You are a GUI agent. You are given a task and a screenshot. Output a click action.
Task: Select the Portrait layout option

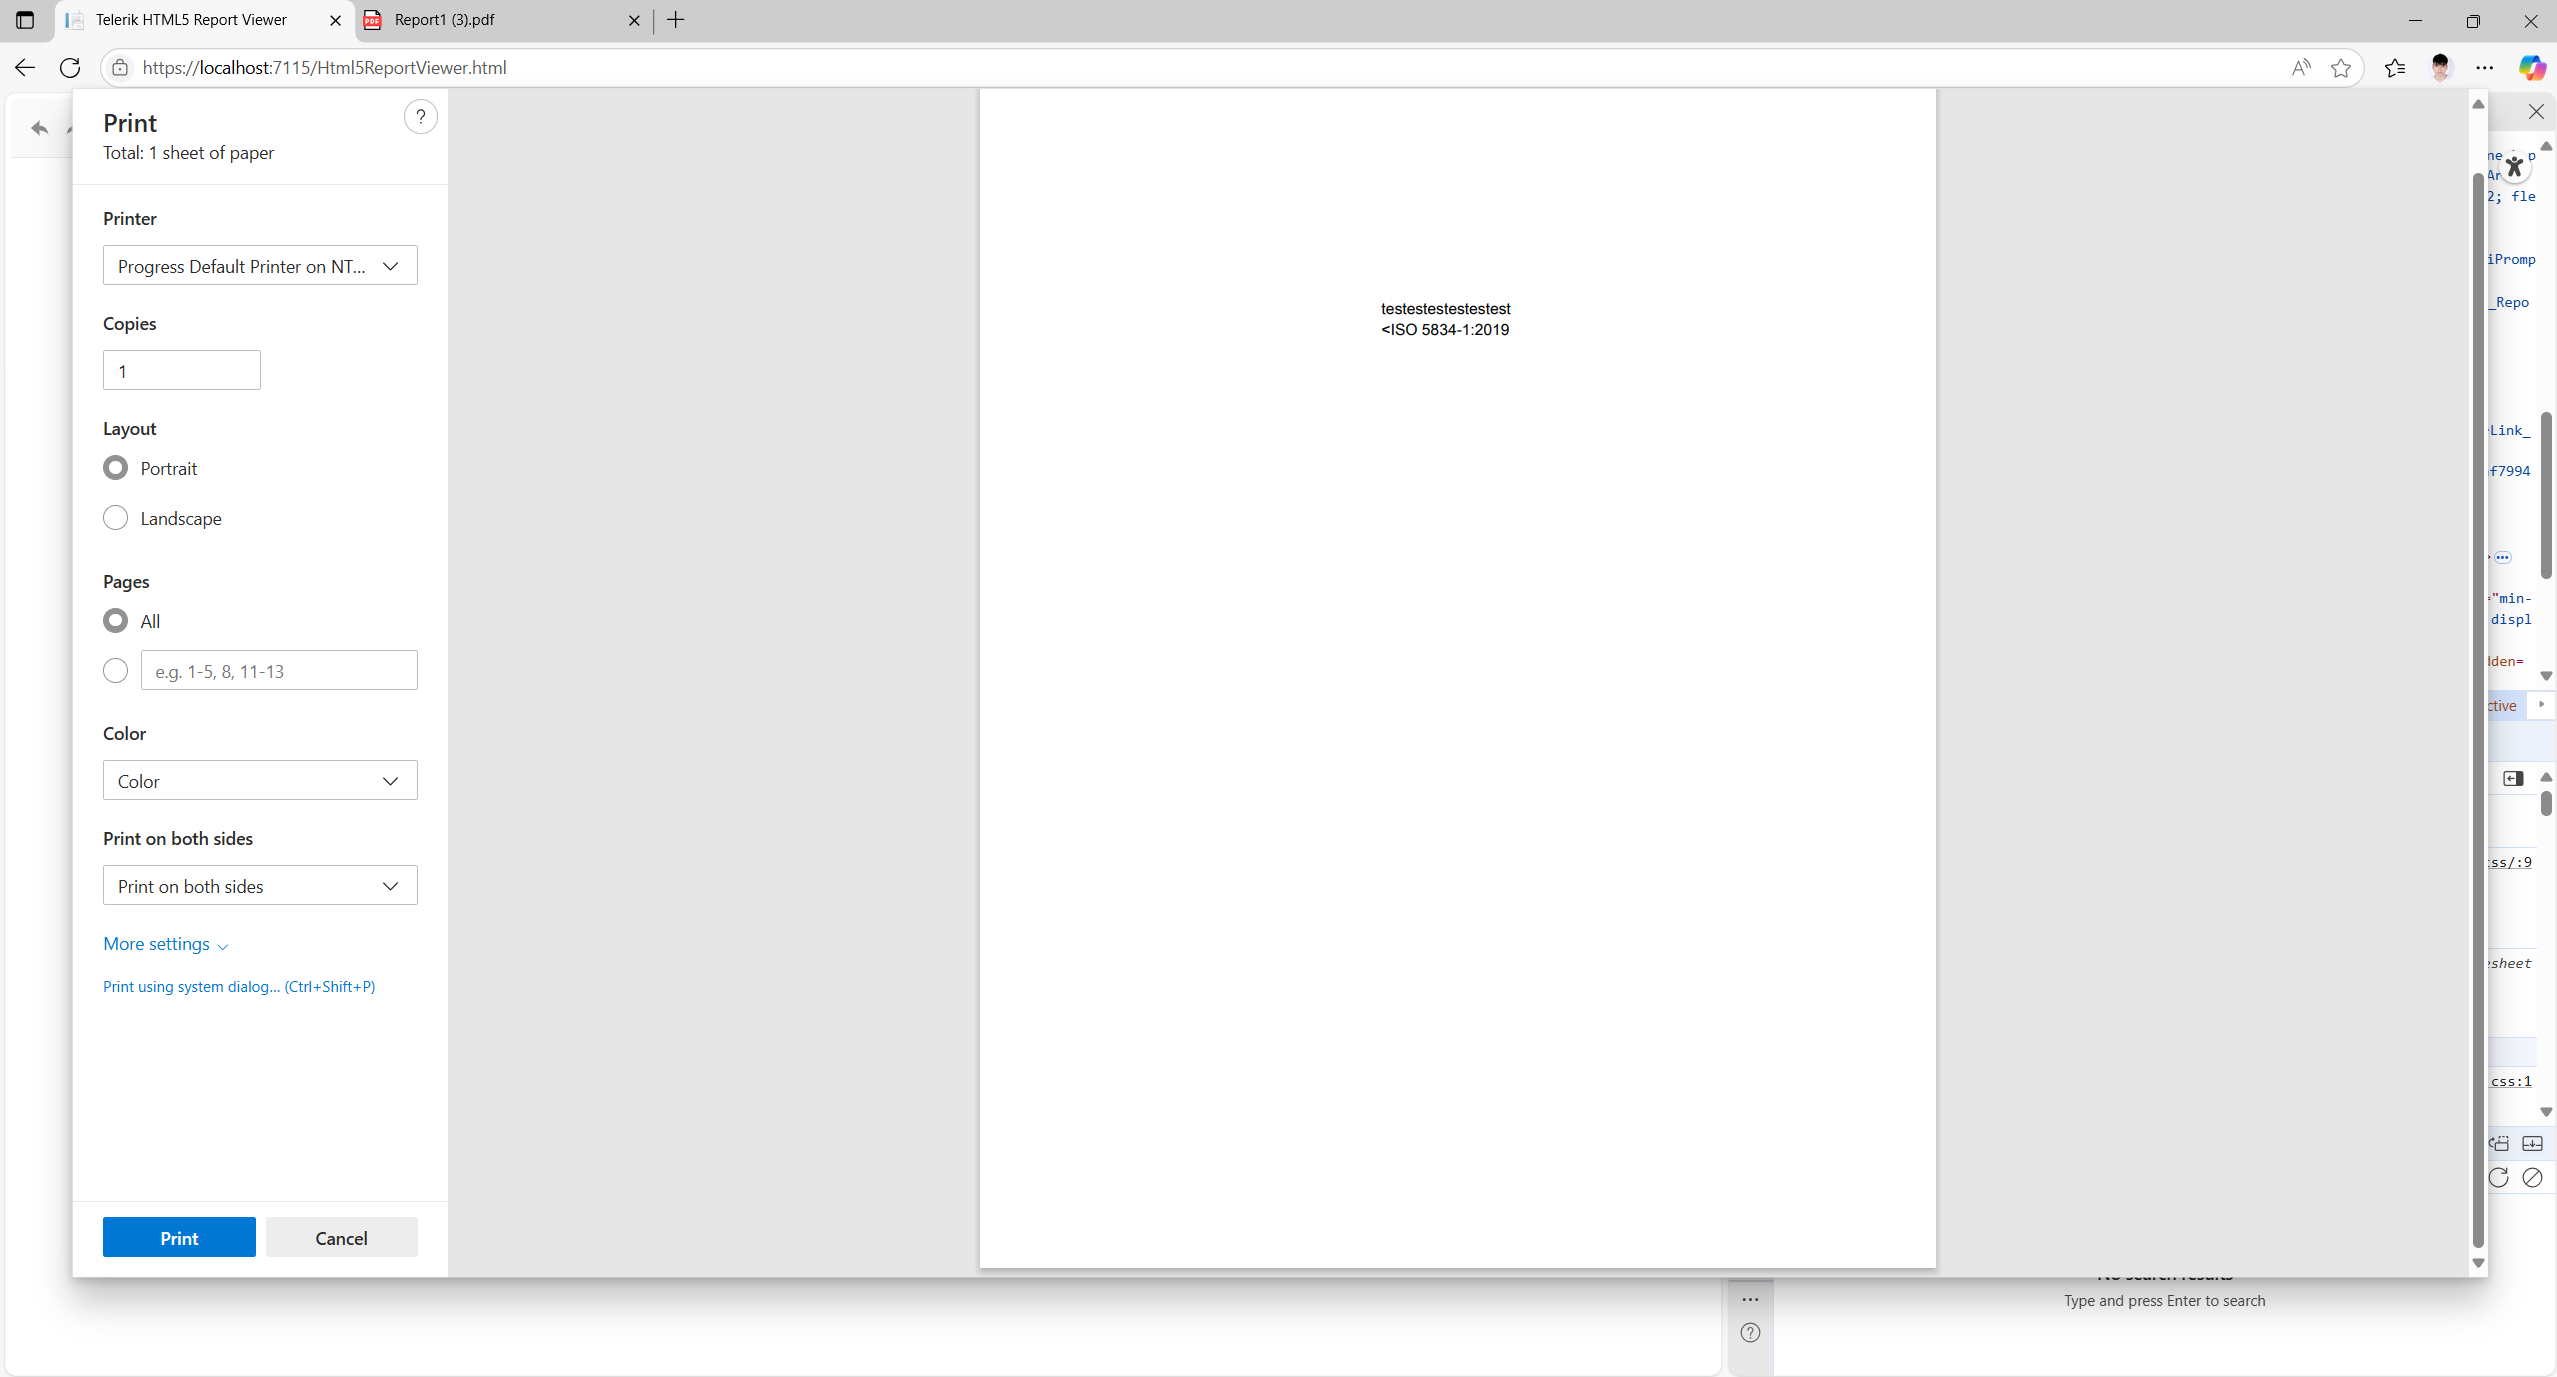coord(116,468)
